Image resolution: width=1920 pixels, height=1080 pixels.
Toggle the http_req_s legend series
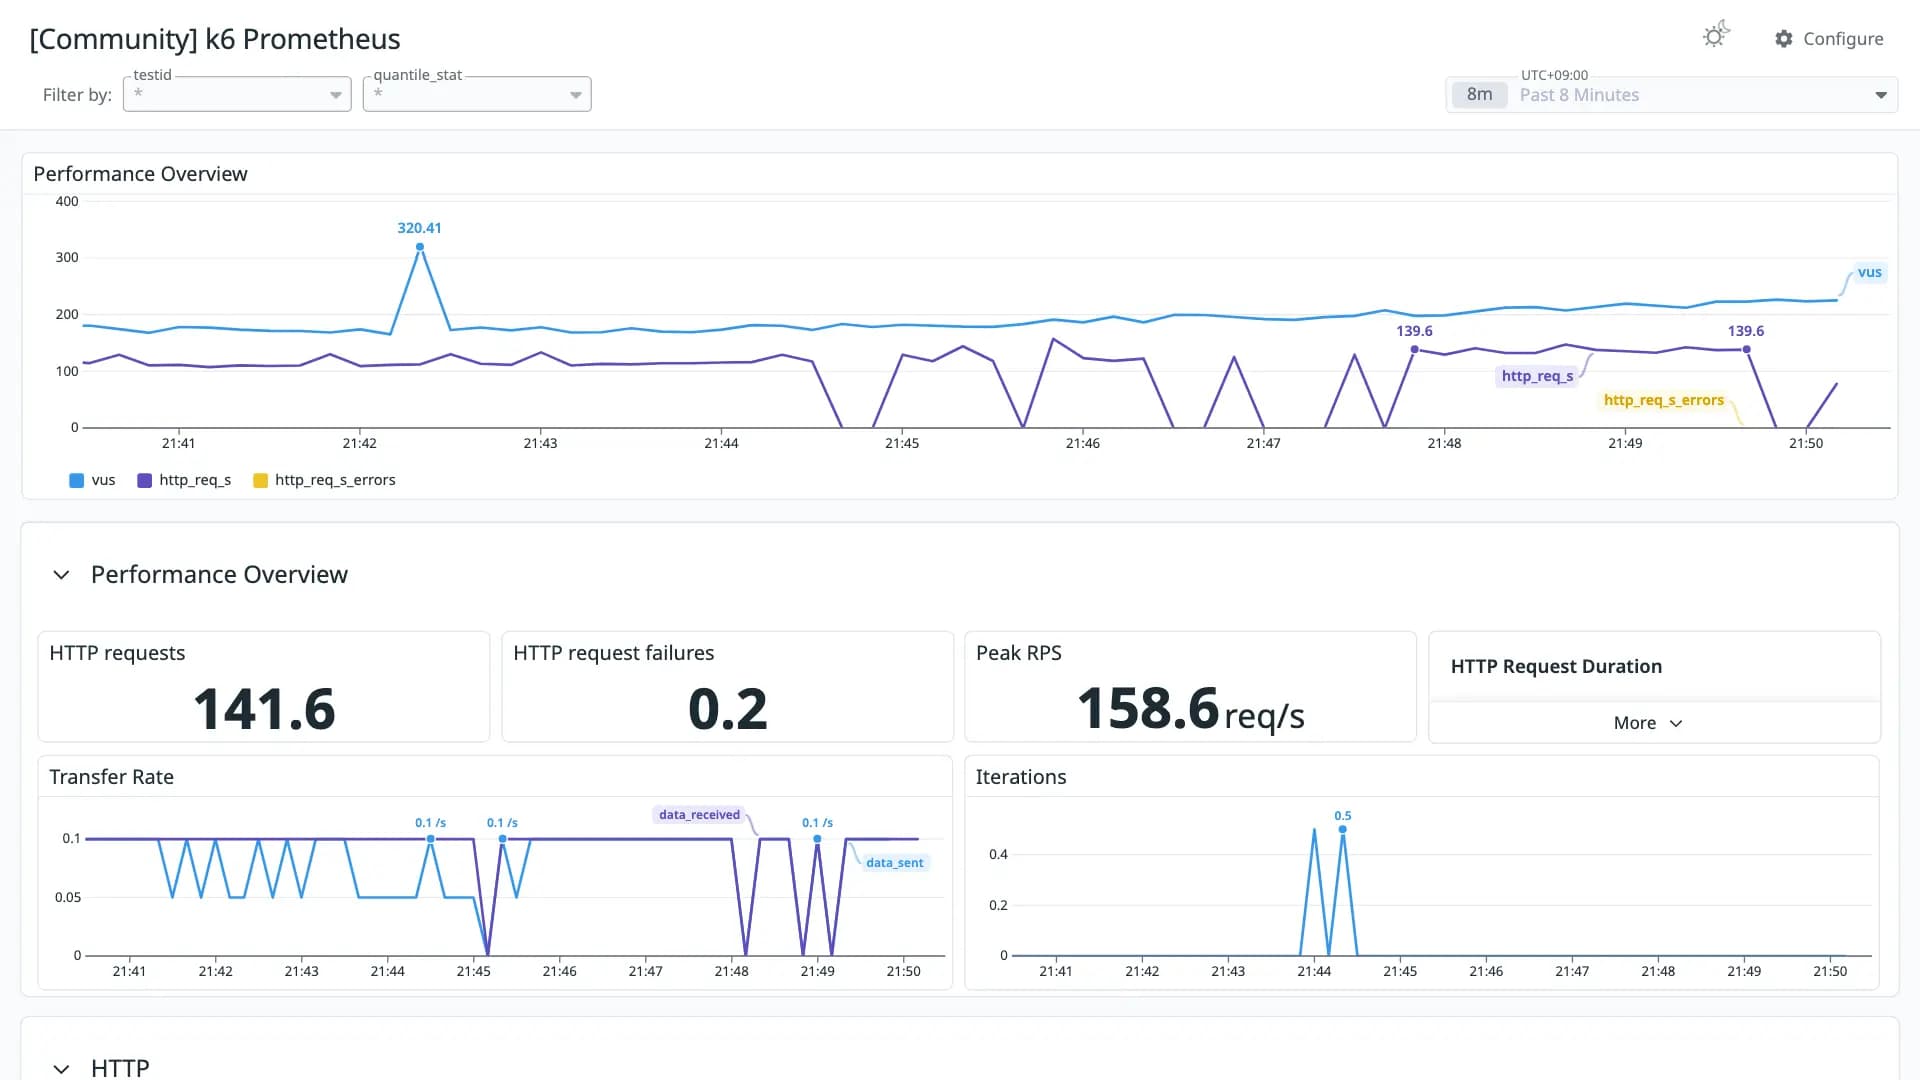pyautogui.click(x=184, y=480)
